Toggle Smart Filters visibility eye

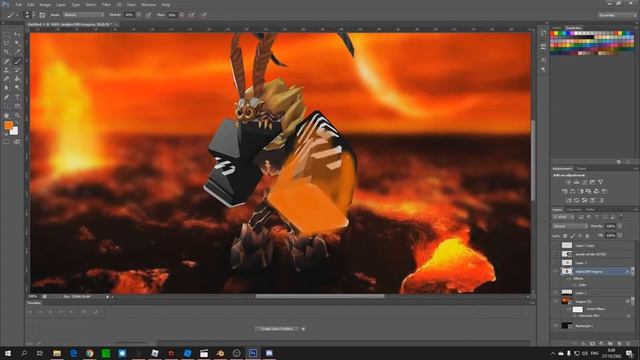(569, 309)
